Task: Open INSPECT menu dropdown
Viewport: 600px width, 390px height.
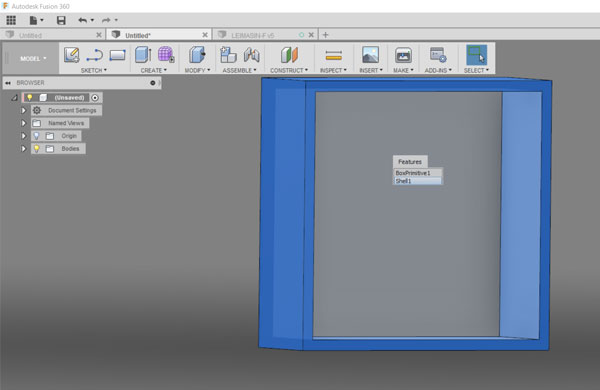Action: (x=333, y=70)
